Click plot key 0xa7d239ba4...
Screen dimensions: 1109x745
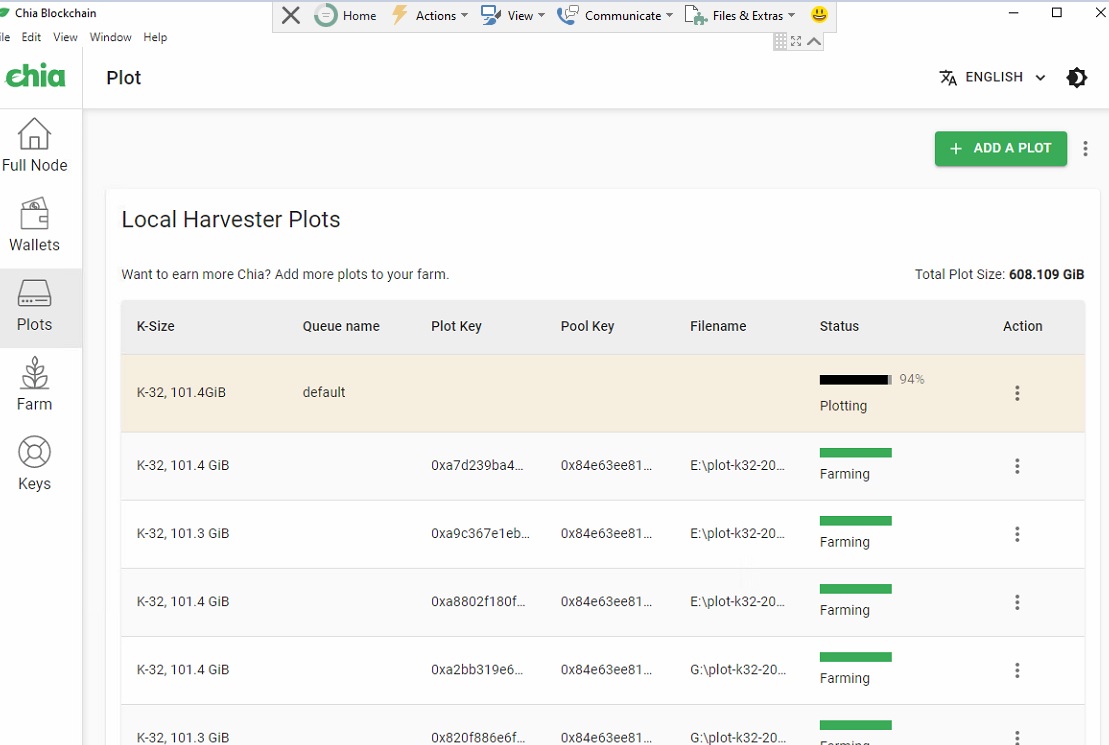(477, 466)
